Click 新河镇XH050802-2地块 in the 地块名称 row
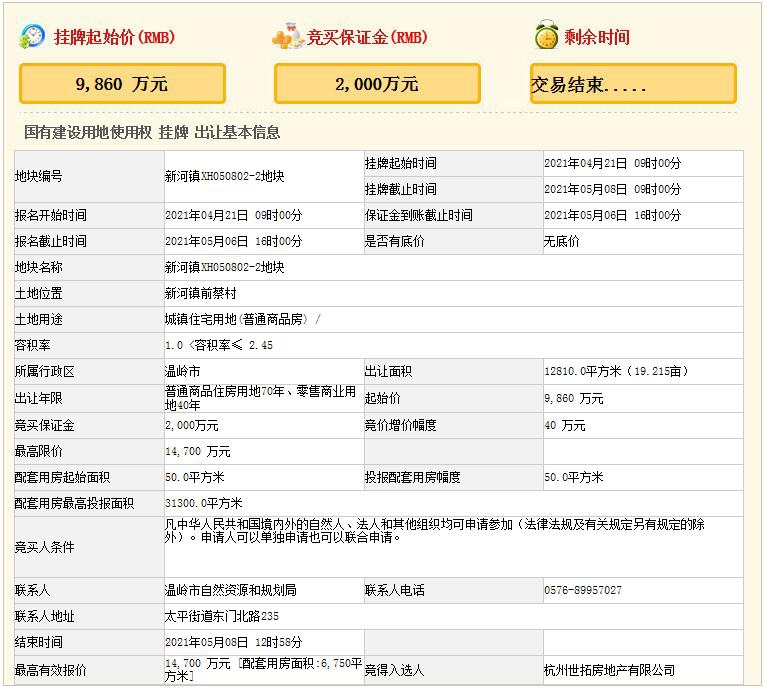This screenshot has width=767, height=688. point(225,267)
